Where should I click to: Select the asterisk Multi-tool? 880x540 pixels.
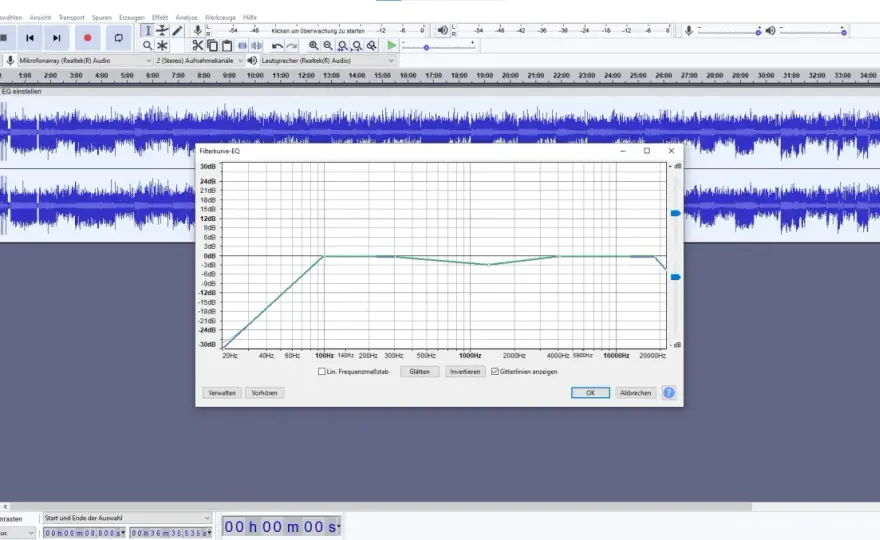[162, 45]
